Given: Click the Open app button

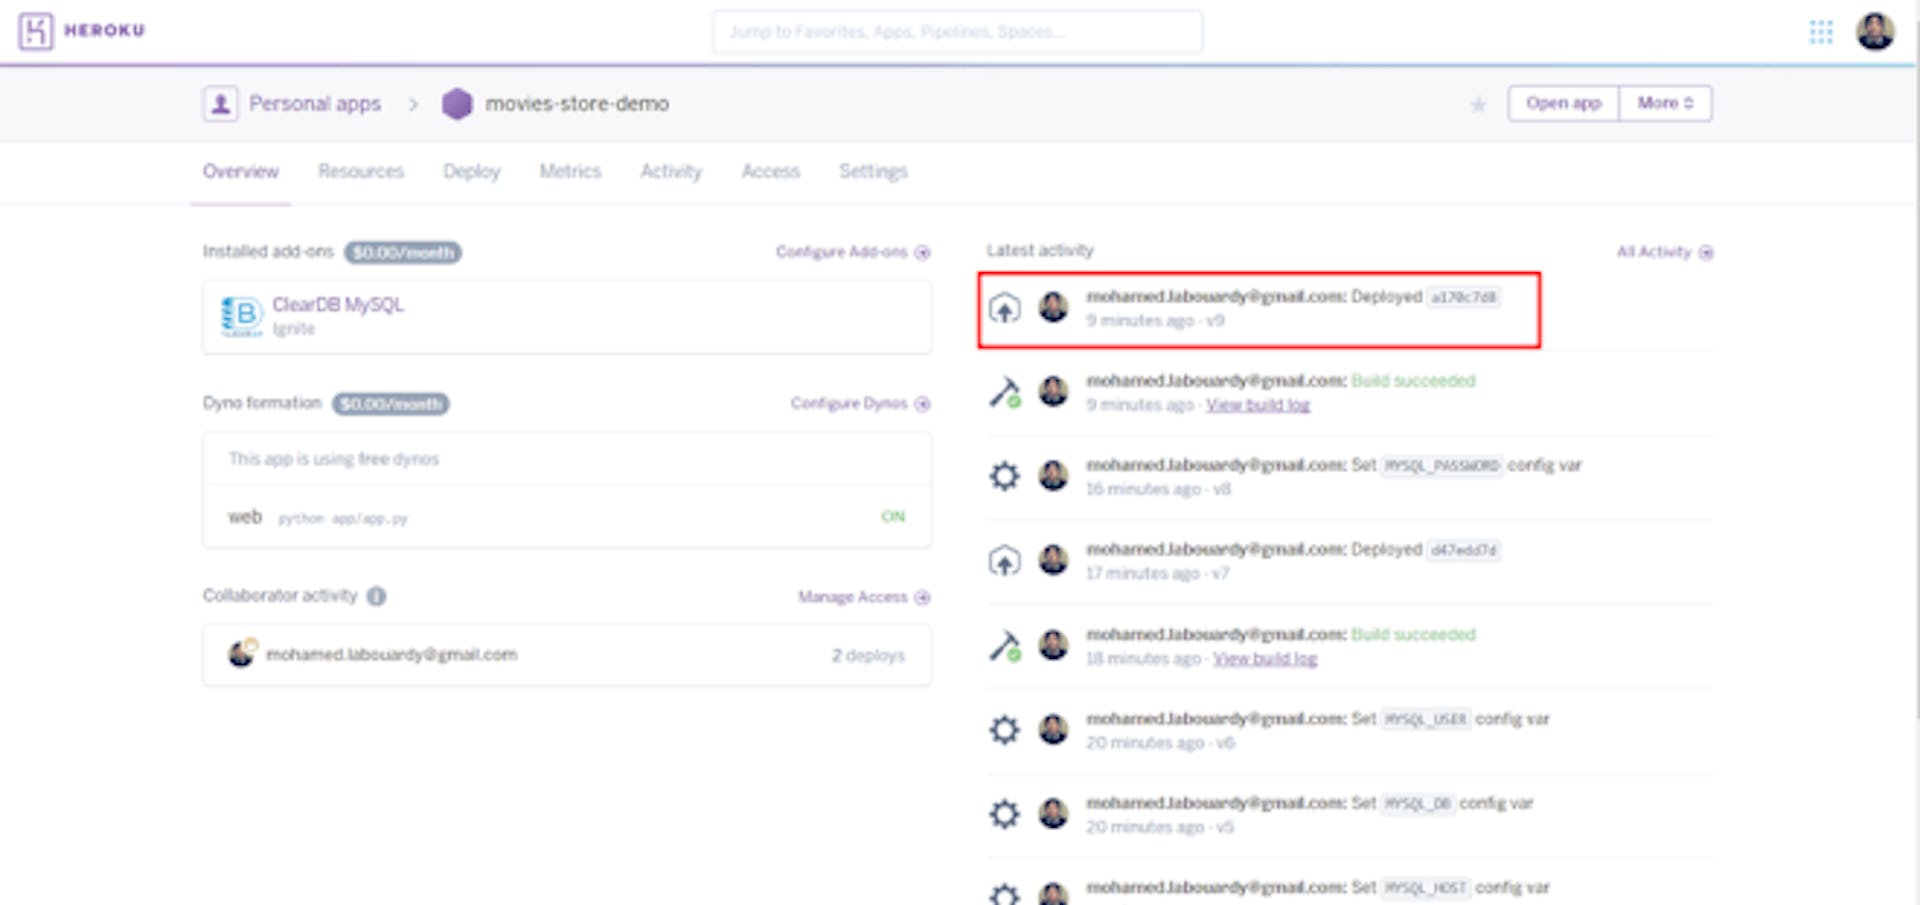Looking at the screenshot, I should point(1563,103).
